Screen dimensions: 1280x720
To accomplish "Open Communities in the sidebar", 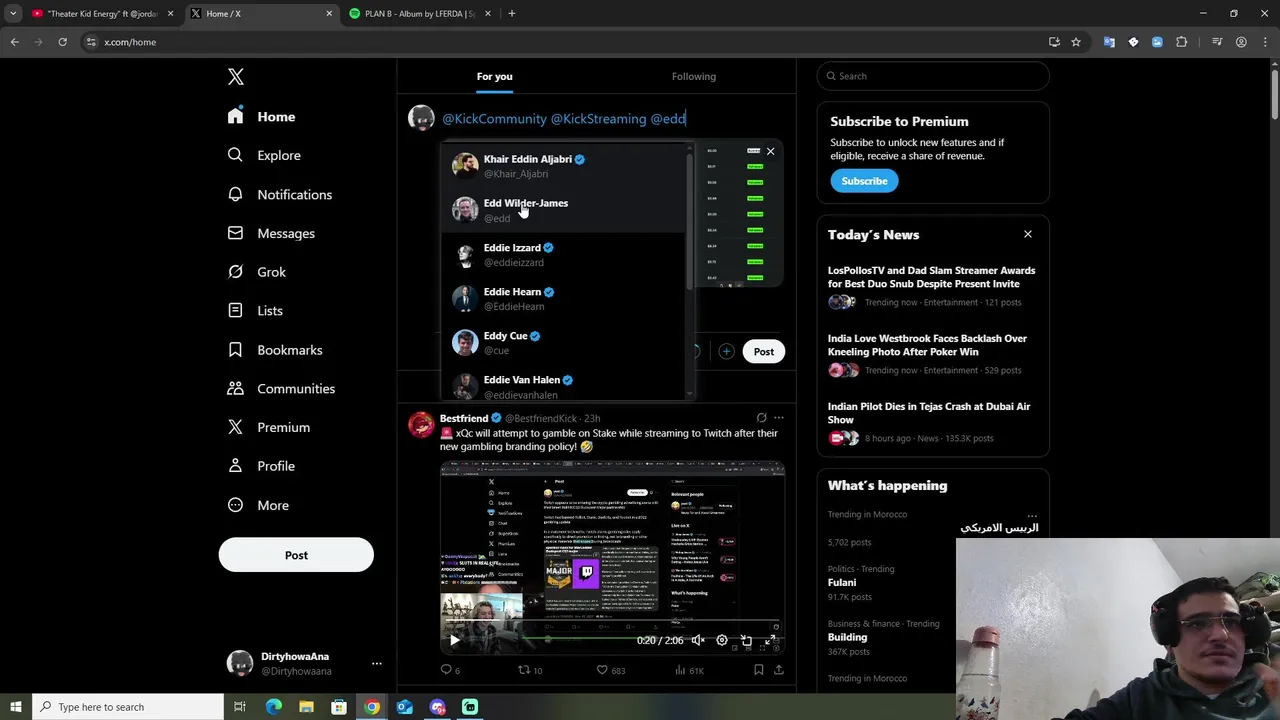I will pos(281,388).
